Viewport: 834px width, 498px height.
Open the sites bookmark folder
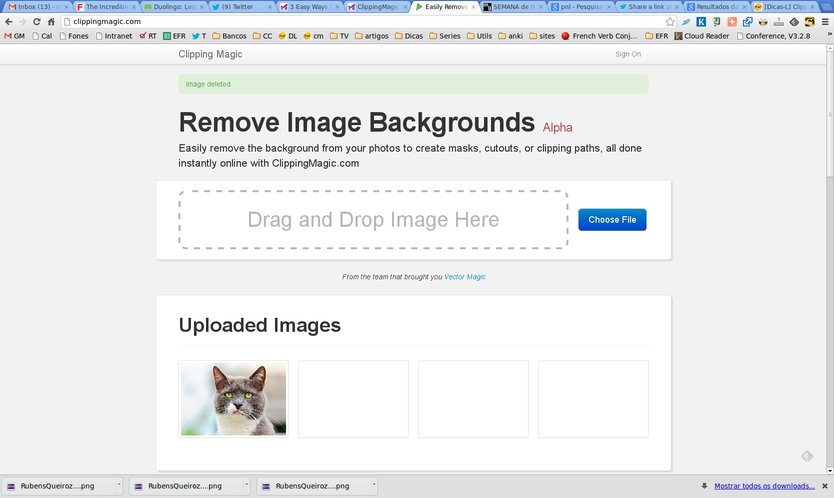click(542, 36)
